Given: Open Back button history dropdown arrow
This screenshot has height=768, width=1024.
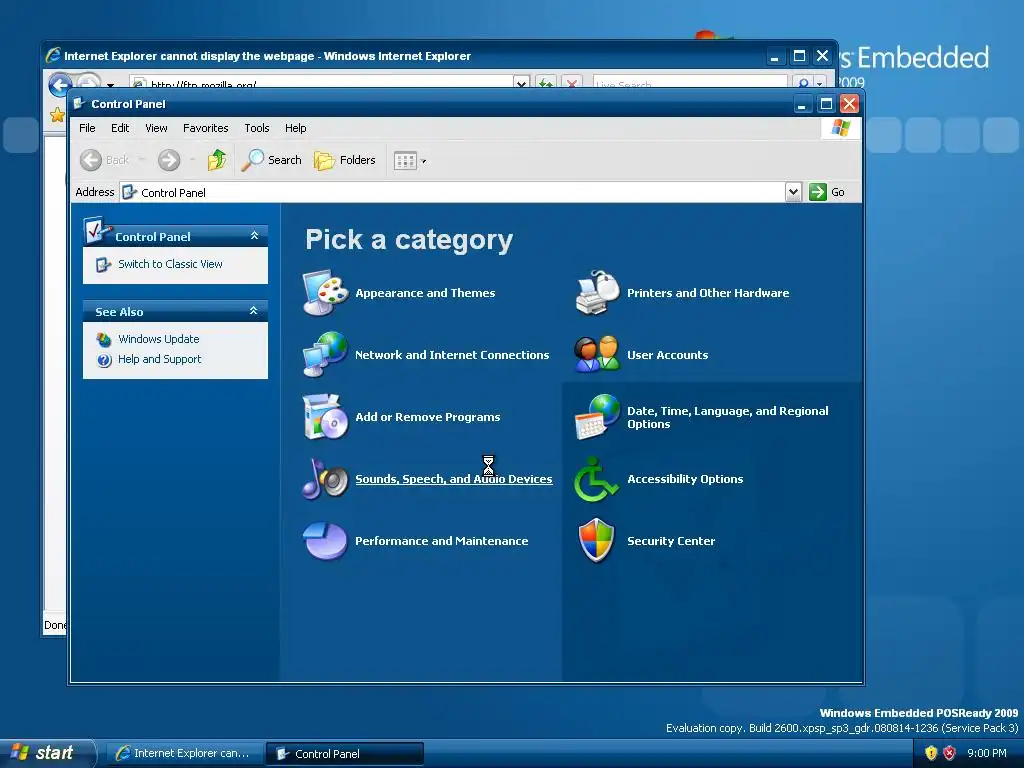Looking at the screenshot, I should (x=142, y=160).
